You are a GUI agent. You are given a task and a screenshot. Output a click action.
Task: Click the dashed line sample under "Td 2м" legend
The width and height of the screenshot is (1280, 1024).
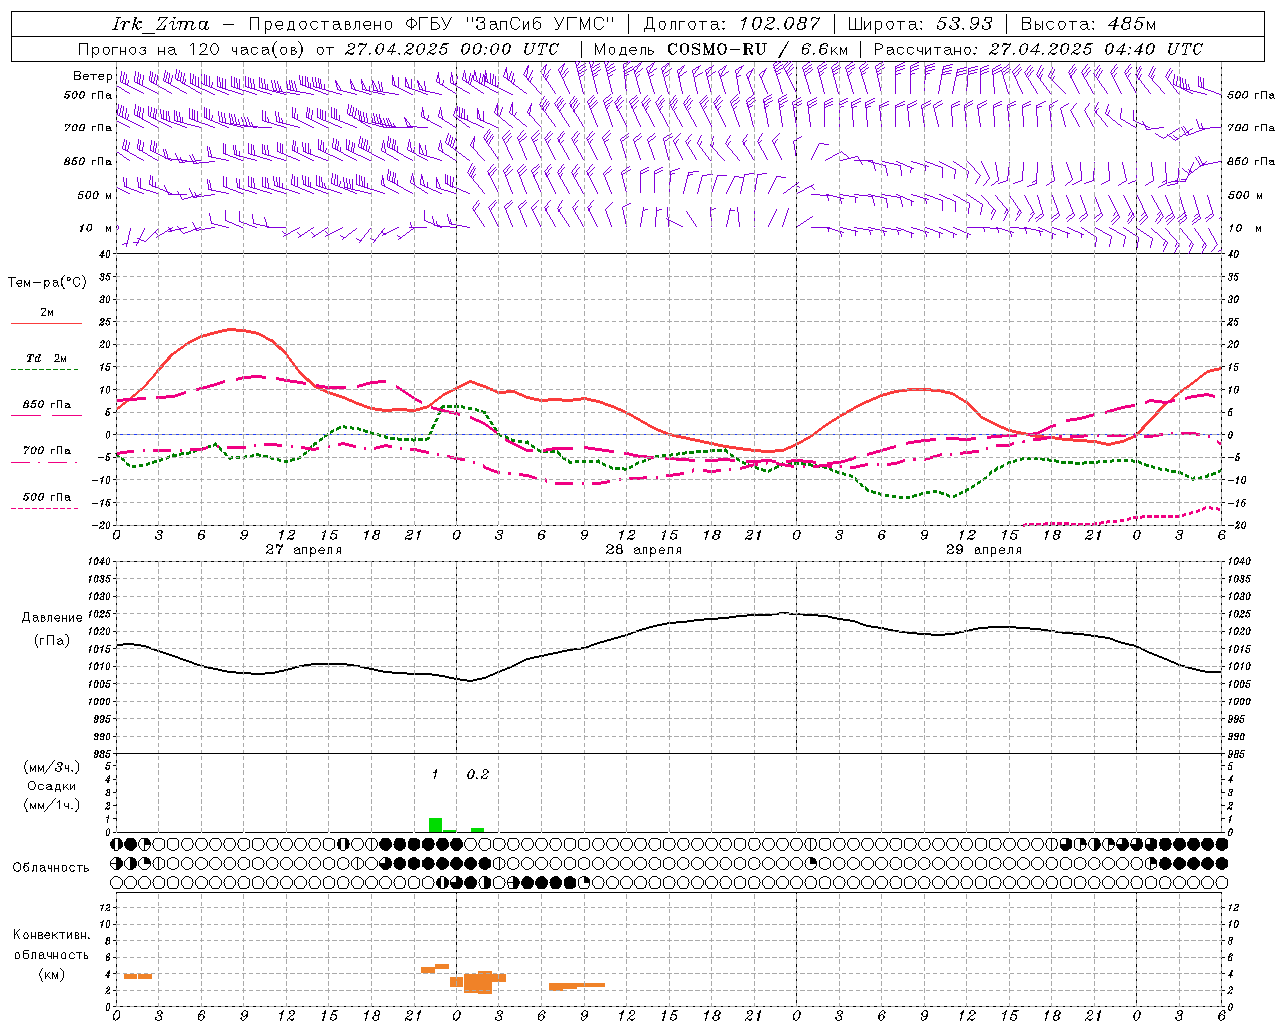pos(44,370)
